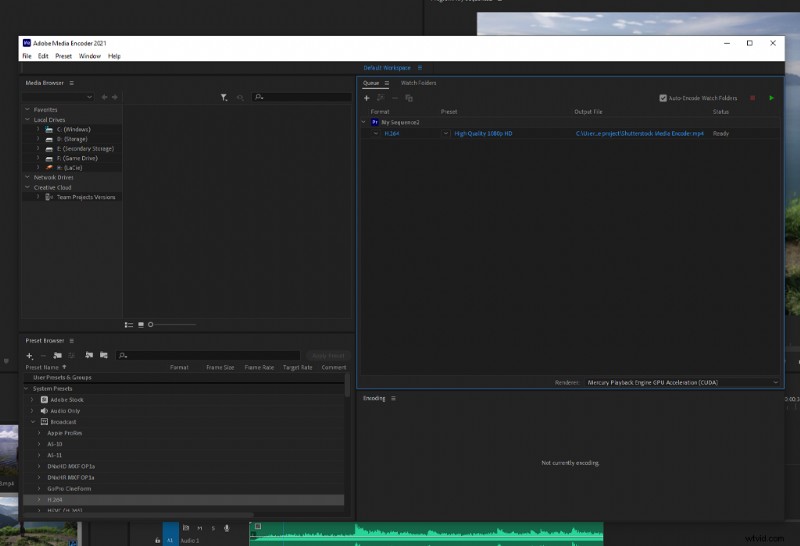Click the Preset Browser search field
The image size is (800, 546).
(x=208, y=356)
